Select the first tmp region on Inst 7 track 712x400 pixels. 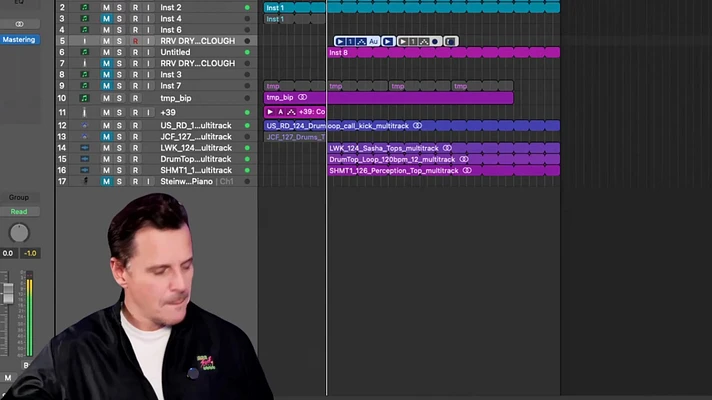tap(295, 86)
